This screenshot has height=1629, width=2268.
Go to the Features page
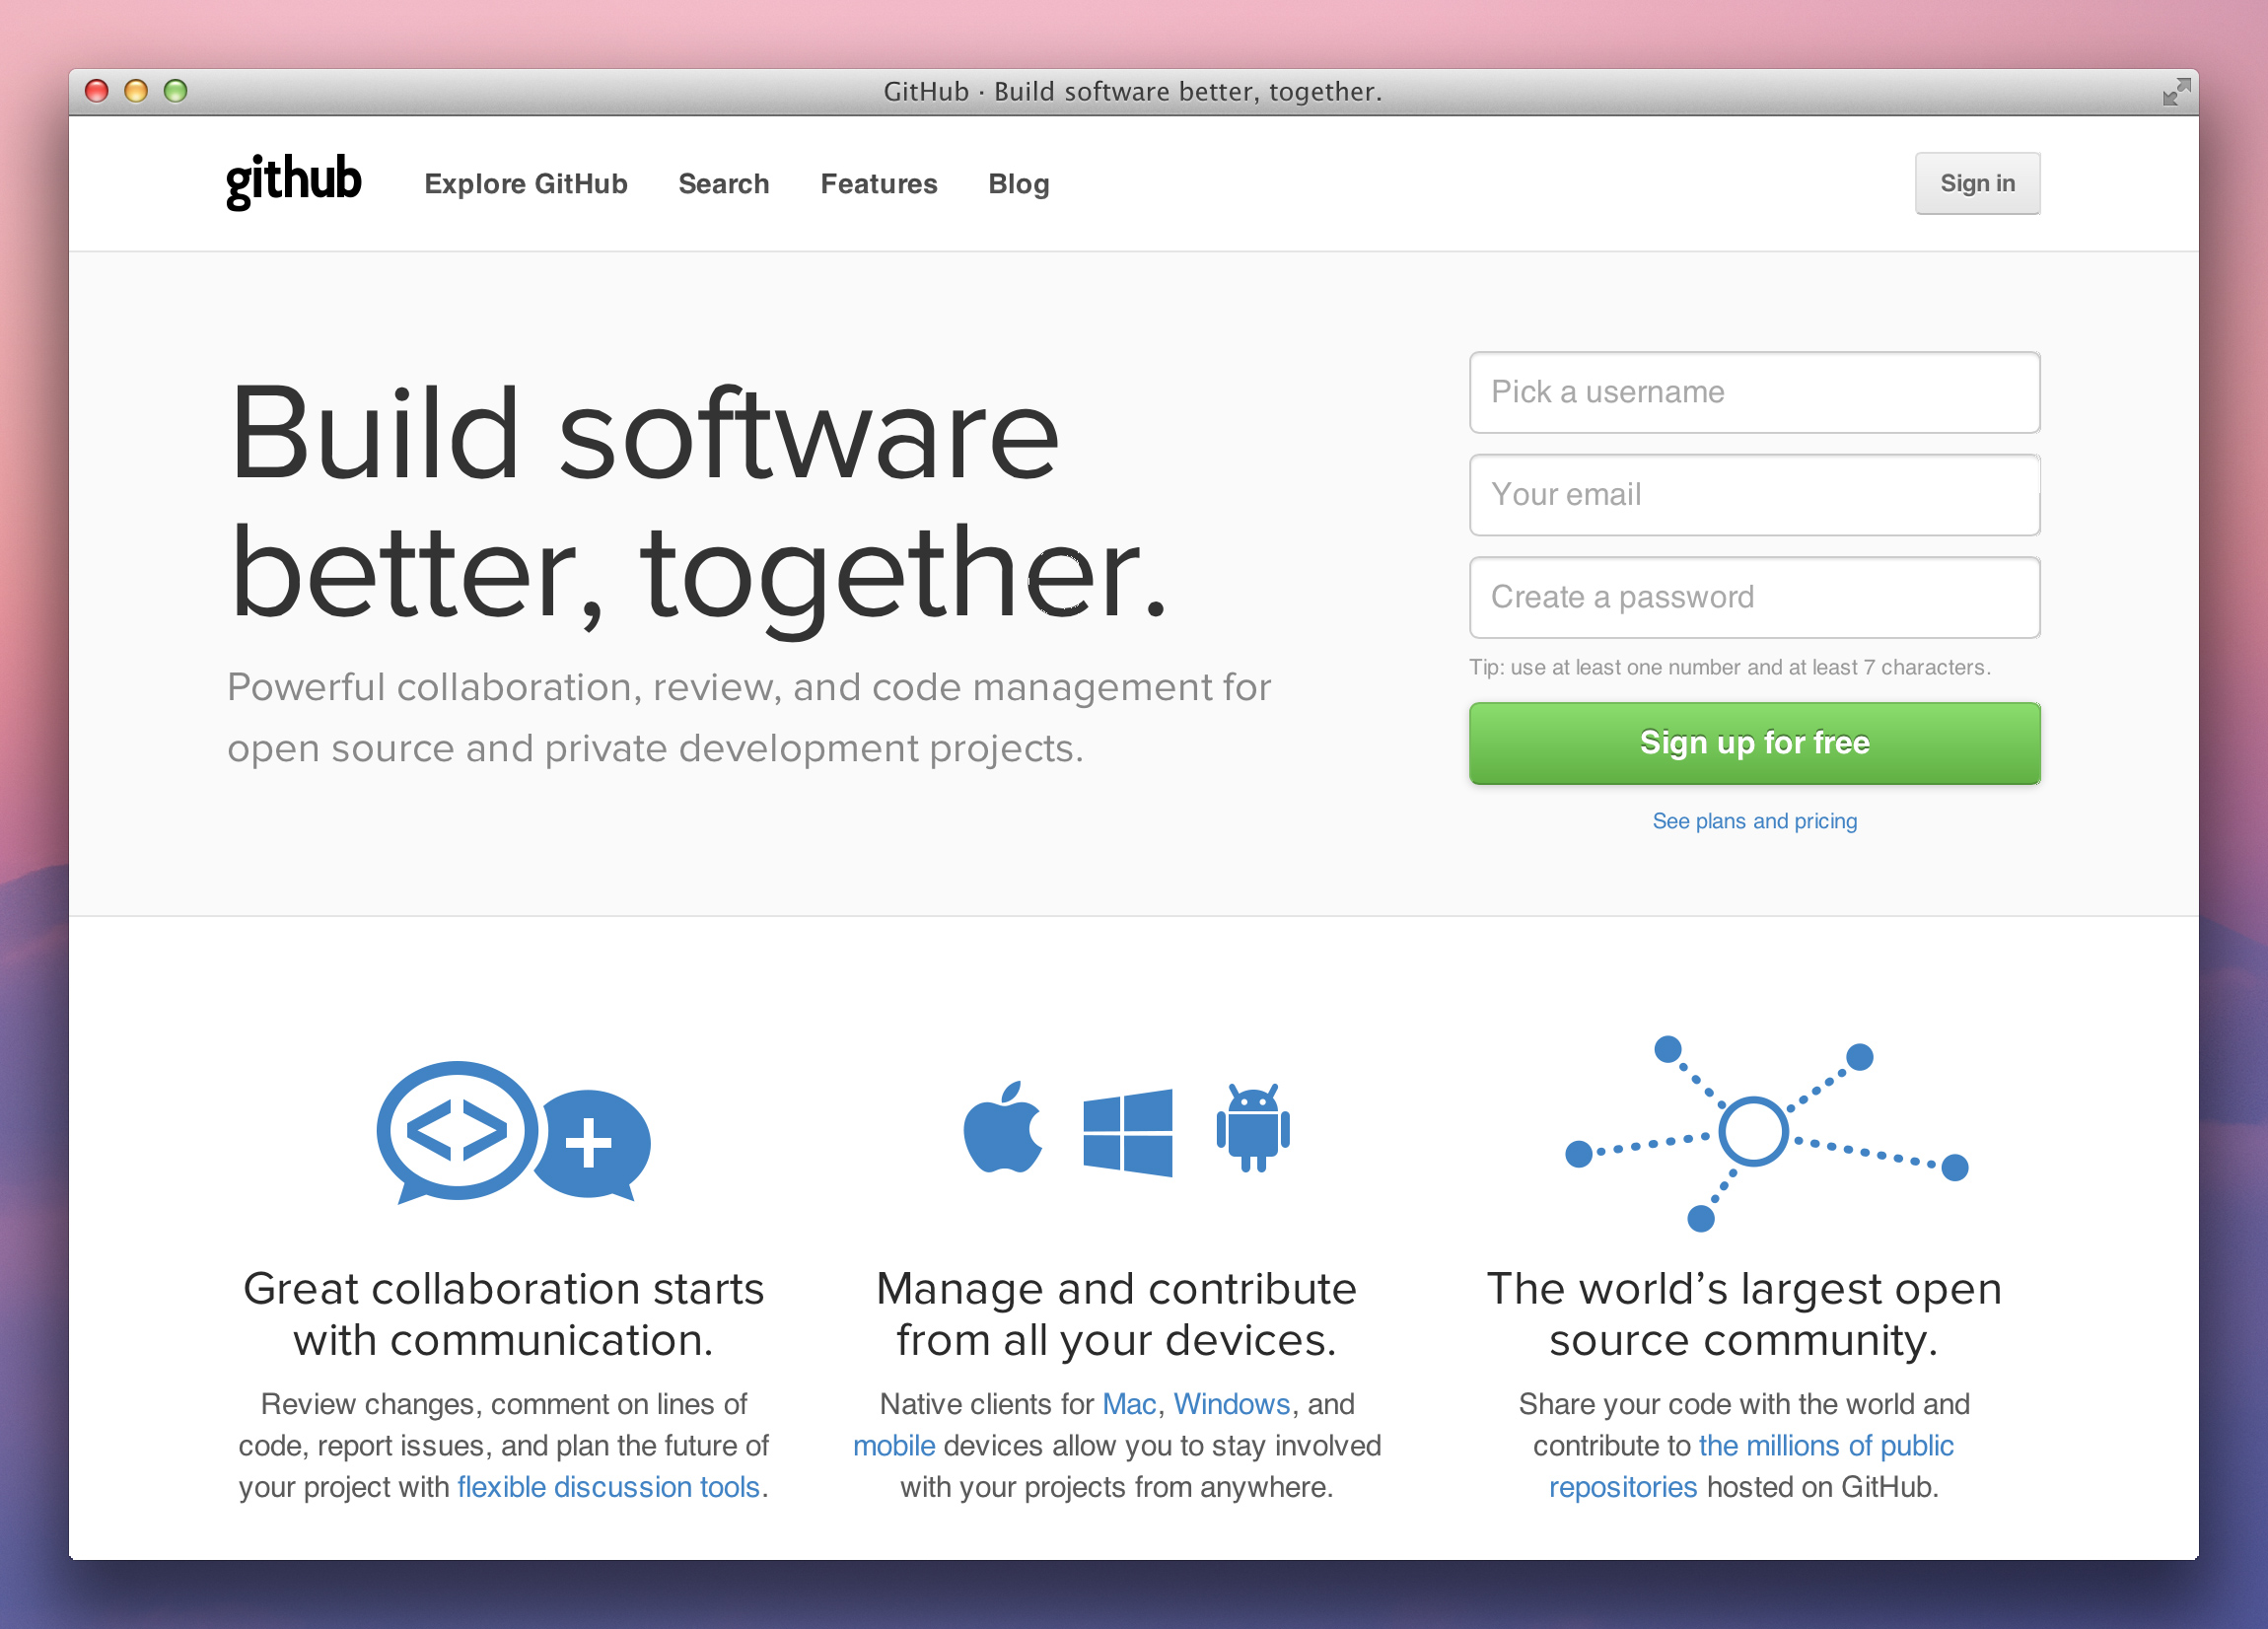coord(879,184)
